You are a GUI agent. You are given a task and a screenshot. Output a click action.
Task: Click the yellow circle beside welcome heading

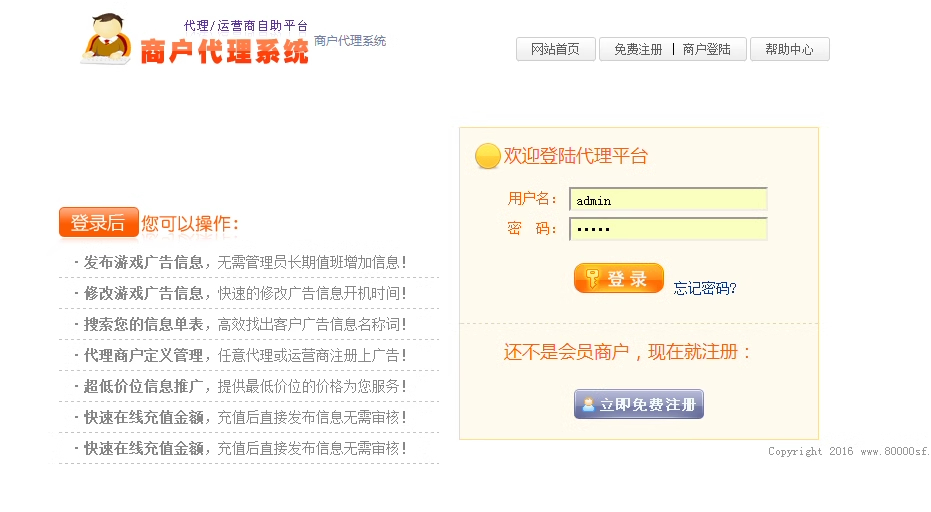[x=487, y=156]
